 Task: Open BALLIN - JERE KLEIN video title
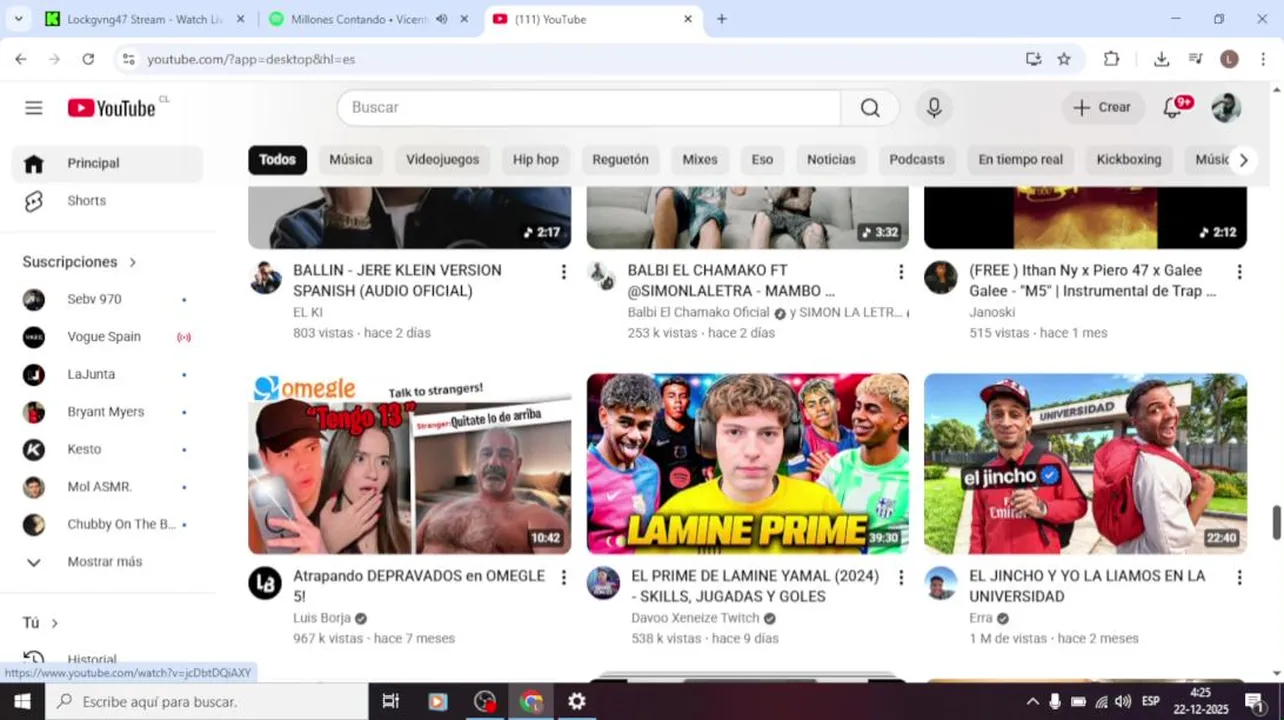[397, 281]
